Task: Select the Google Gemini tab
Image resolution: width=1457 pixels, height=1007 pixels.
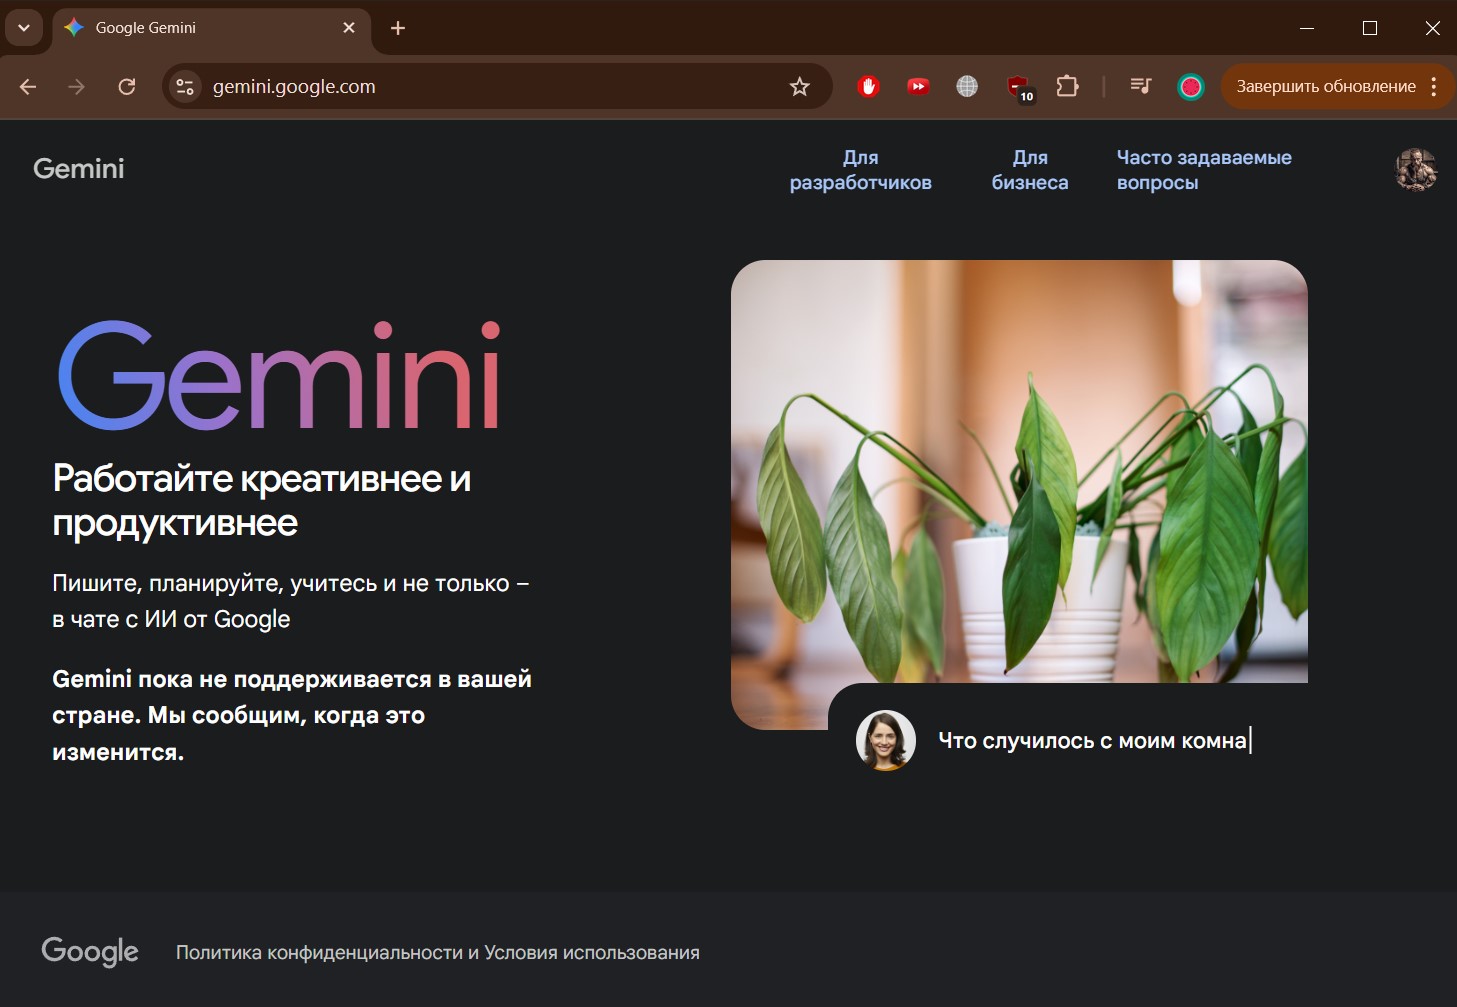Action: click(200, 28)
